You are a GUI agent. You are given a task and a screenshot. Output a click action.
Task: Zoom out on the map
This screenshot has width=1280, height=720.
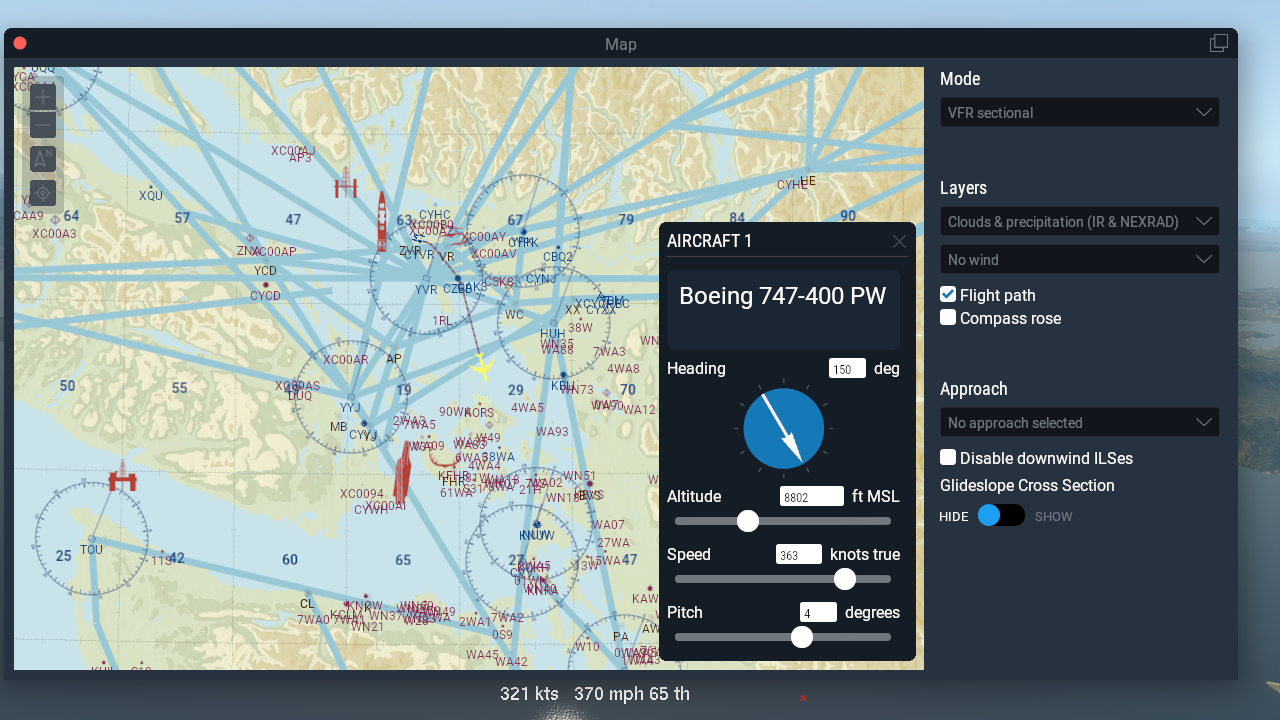coord(43,125)
